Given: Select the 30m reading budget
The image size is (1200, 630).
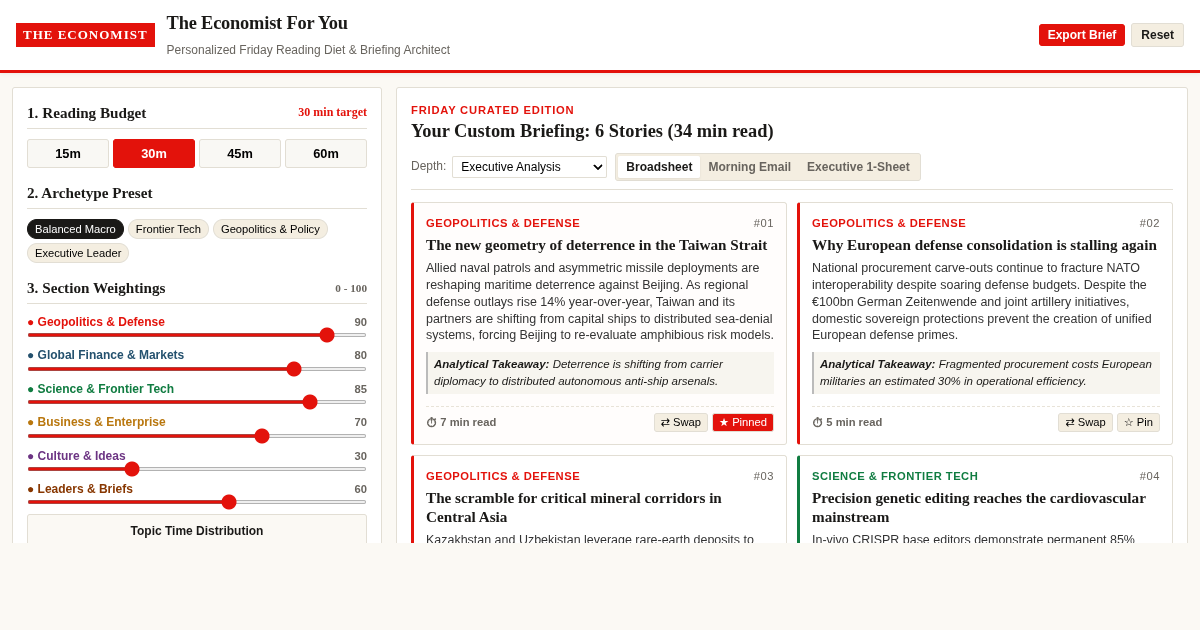Looking at the screenshot, I should click(x=154, y=153).
